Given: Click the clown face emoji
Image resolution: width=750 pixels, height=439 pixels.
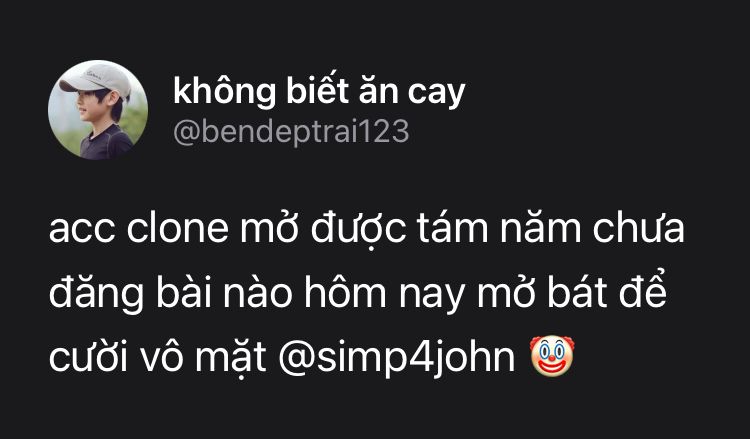Looking at the screenshot, I should click(552, 356).
